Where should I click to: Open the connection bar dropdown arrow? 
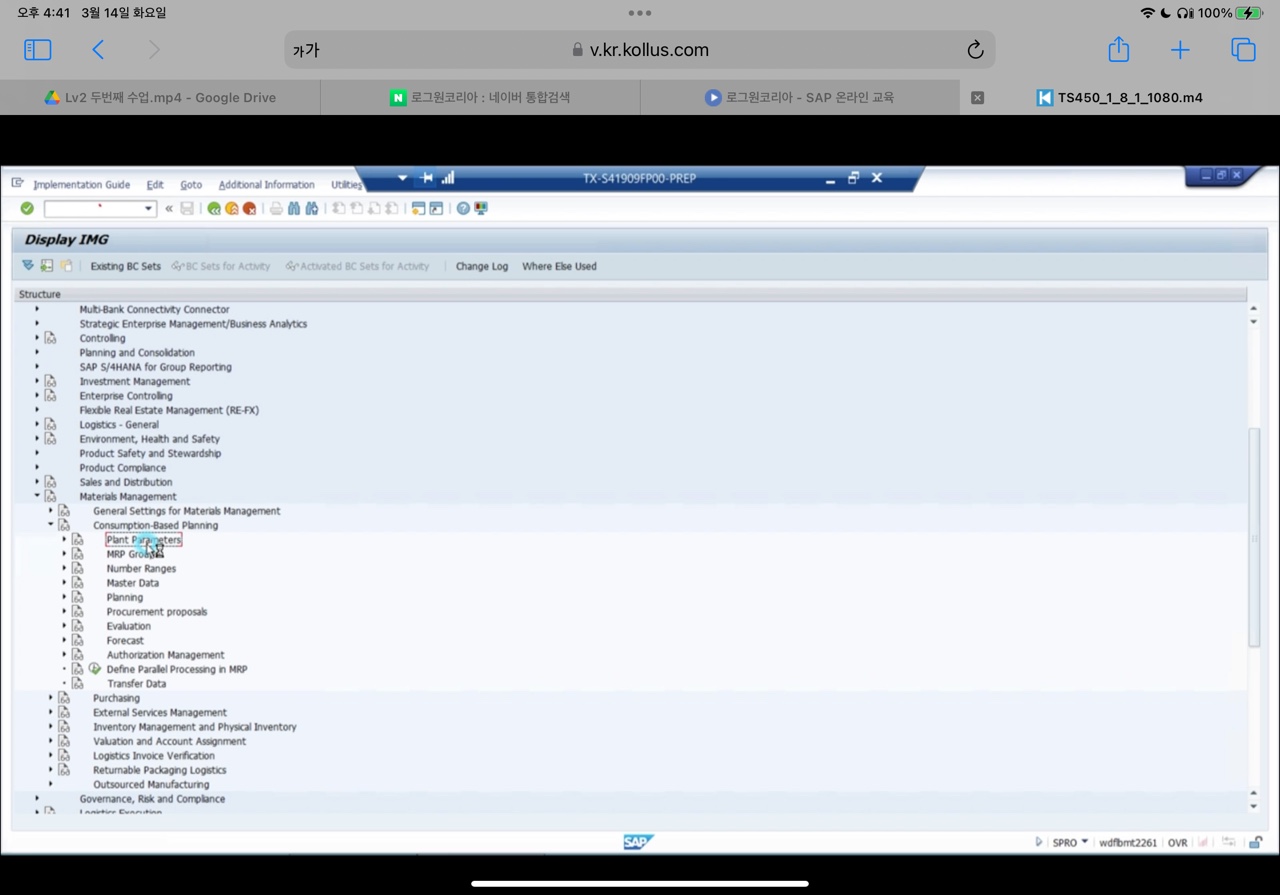click(402, 178)
